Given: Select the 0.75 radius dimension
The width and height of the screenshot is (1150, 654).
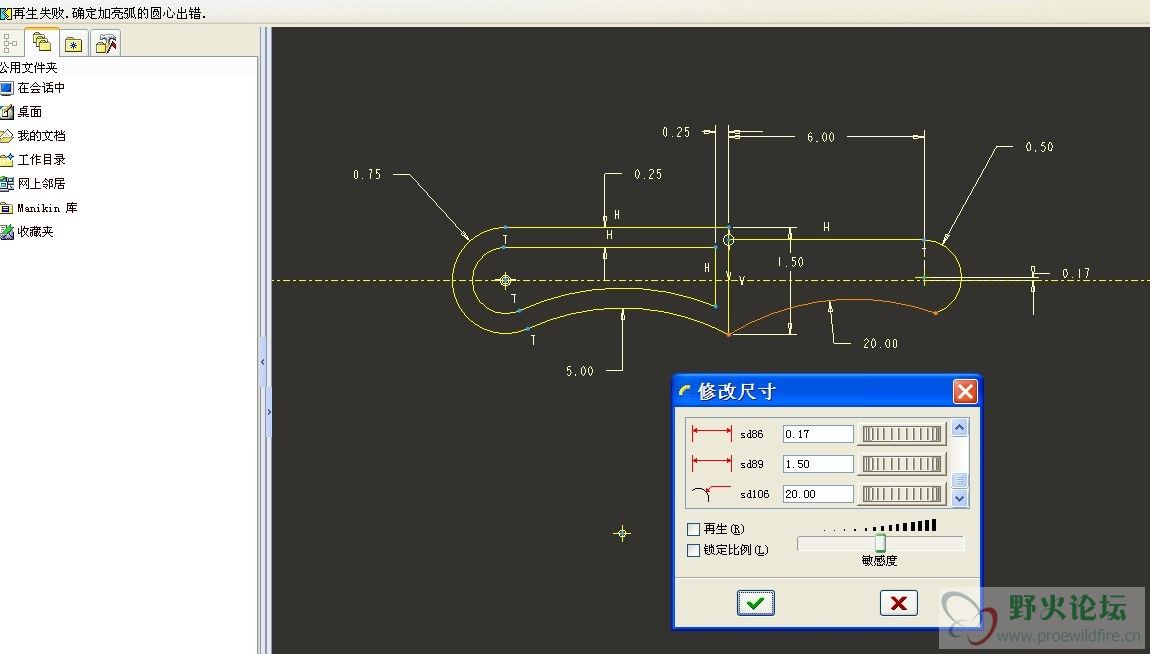Looking at the screenshot, I should click(367, 174).
